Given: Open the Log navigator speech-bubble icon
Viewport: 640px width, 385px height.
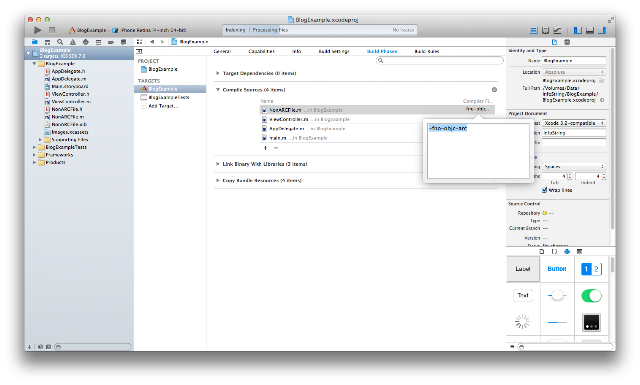Looking at the screenshot, I should (123, 42).
